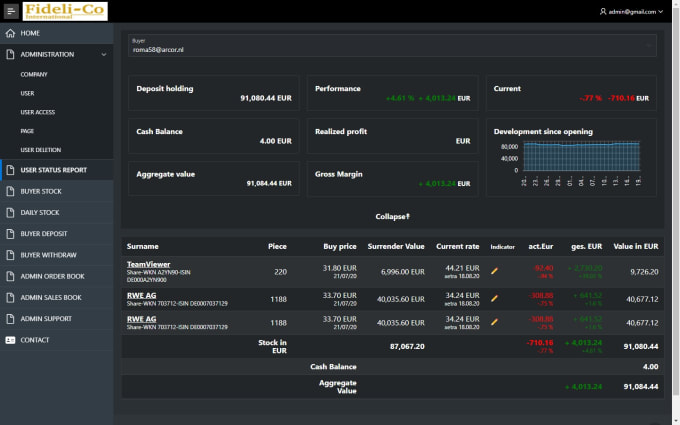Click the Deposit holding value 91,080.44 EUR
The width and height of the screenshot is (680, 425).
tap(266, 98)
